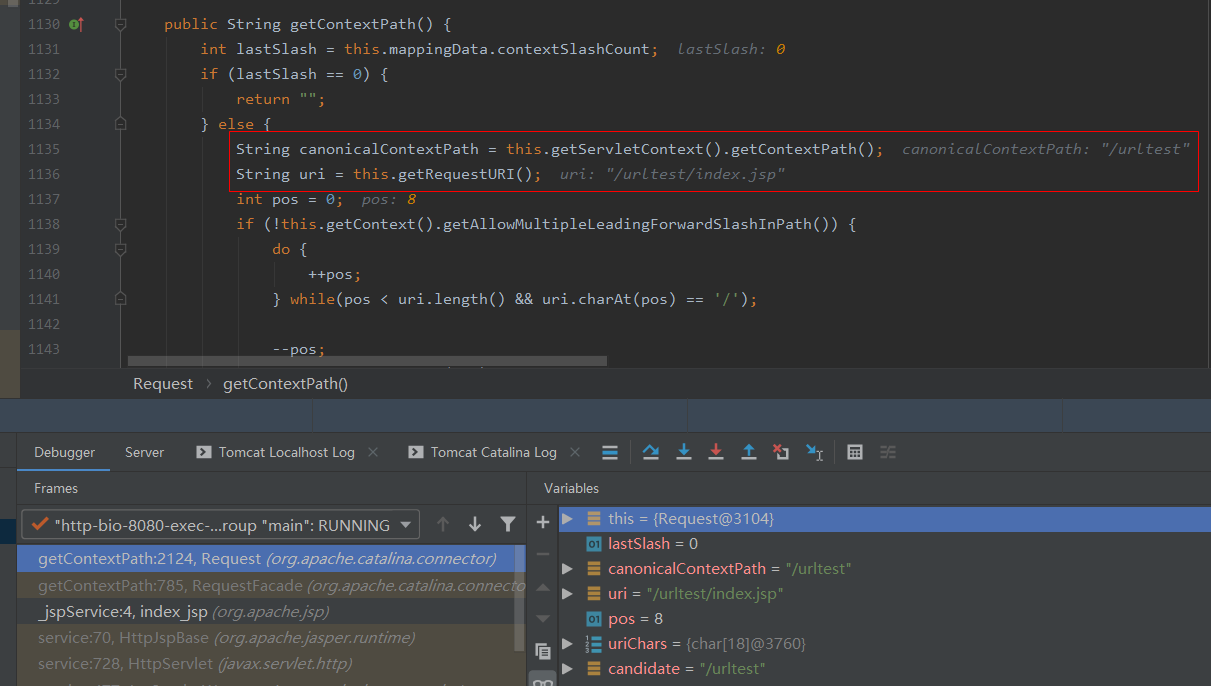
Task: Click the Step Into arrow icon
Action: tap(684, 453)
